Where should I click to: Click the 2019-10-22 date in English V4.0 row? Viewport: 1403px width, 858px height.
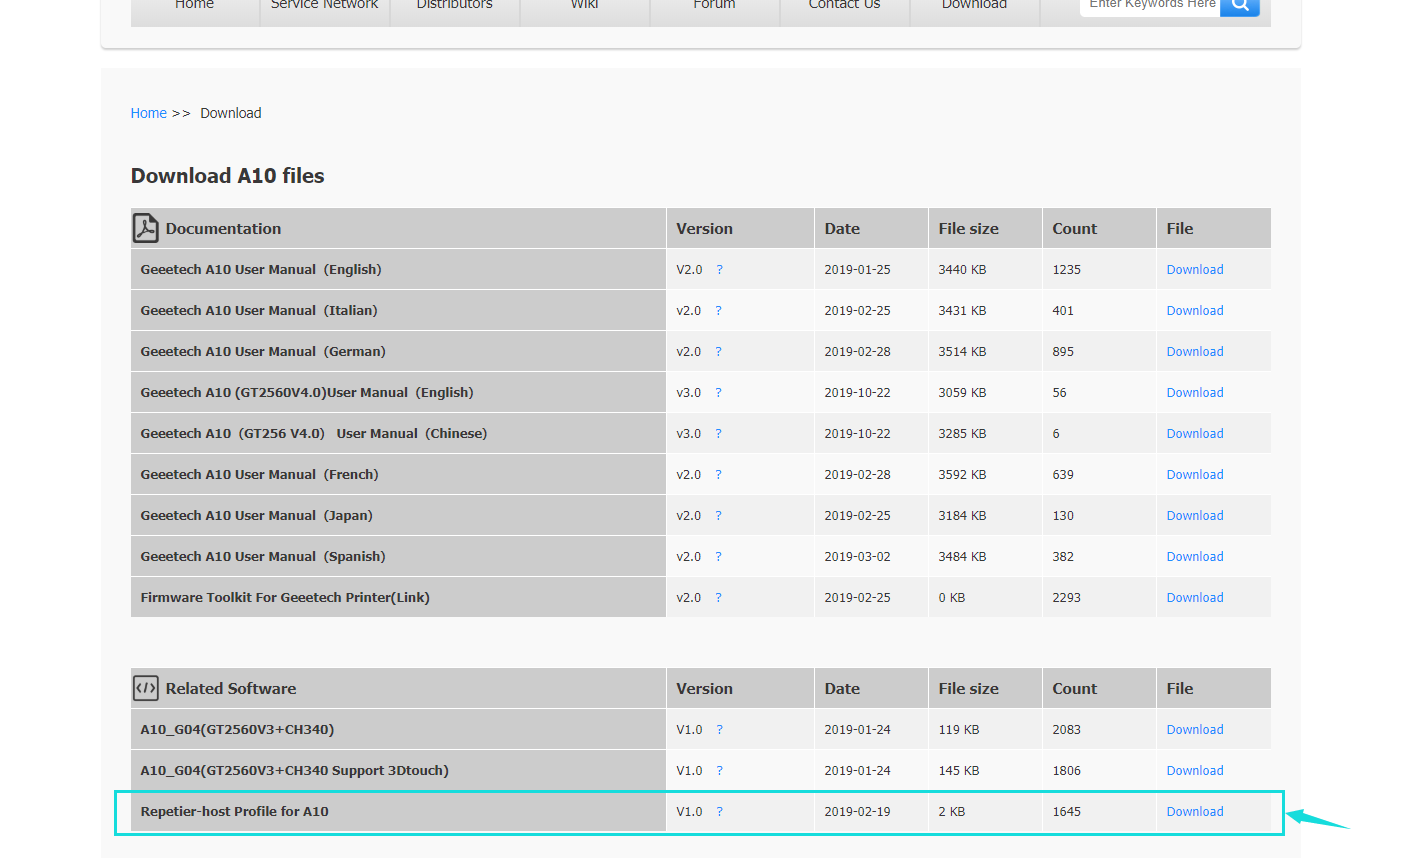point(857,393)
